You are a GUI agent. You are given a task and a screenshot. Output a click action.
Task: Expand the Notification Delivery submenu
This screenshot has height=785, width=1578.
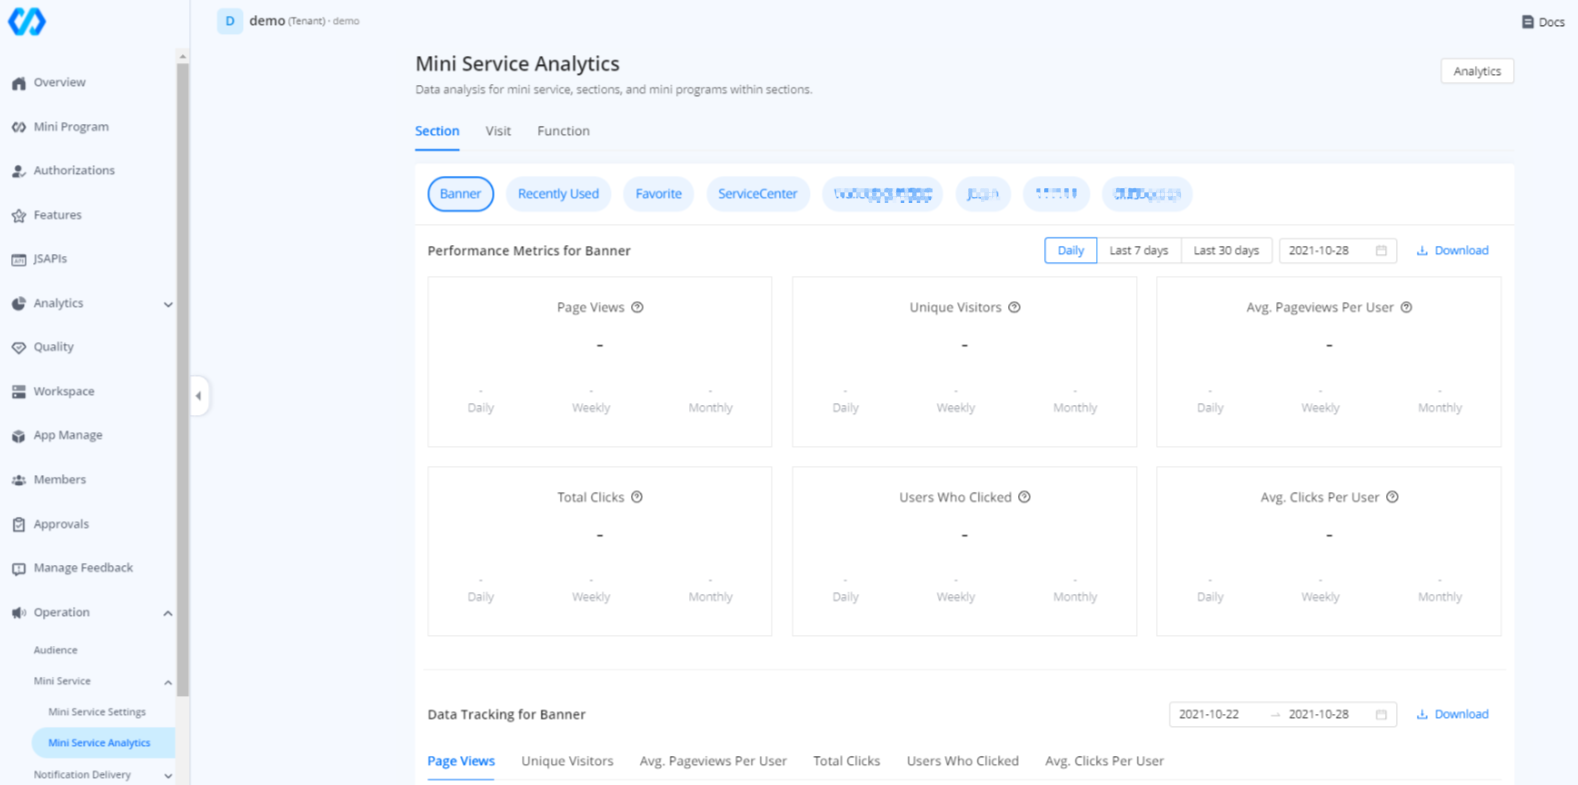pos(168,776)
